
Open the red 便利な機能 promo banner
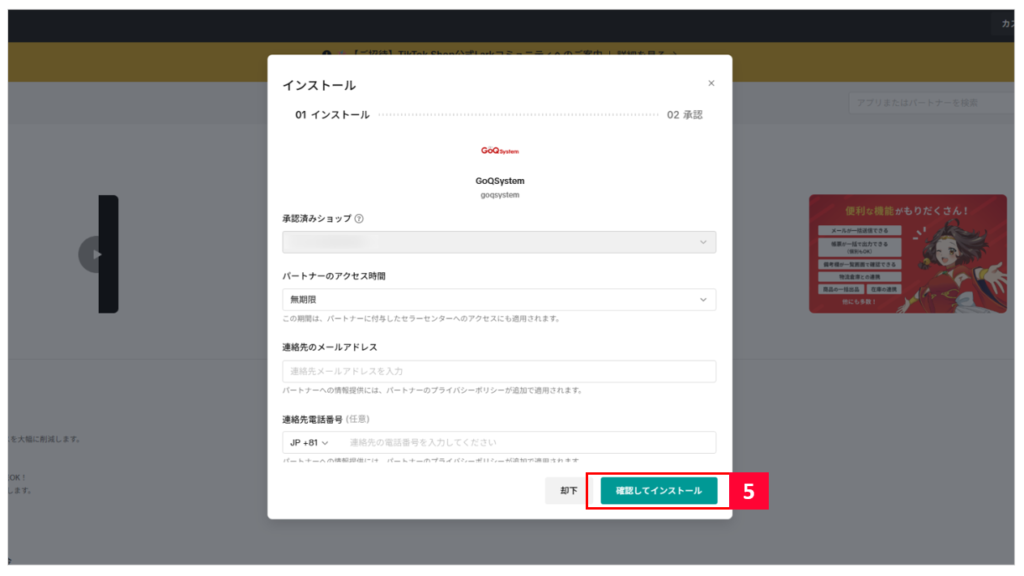click(906, 253)
